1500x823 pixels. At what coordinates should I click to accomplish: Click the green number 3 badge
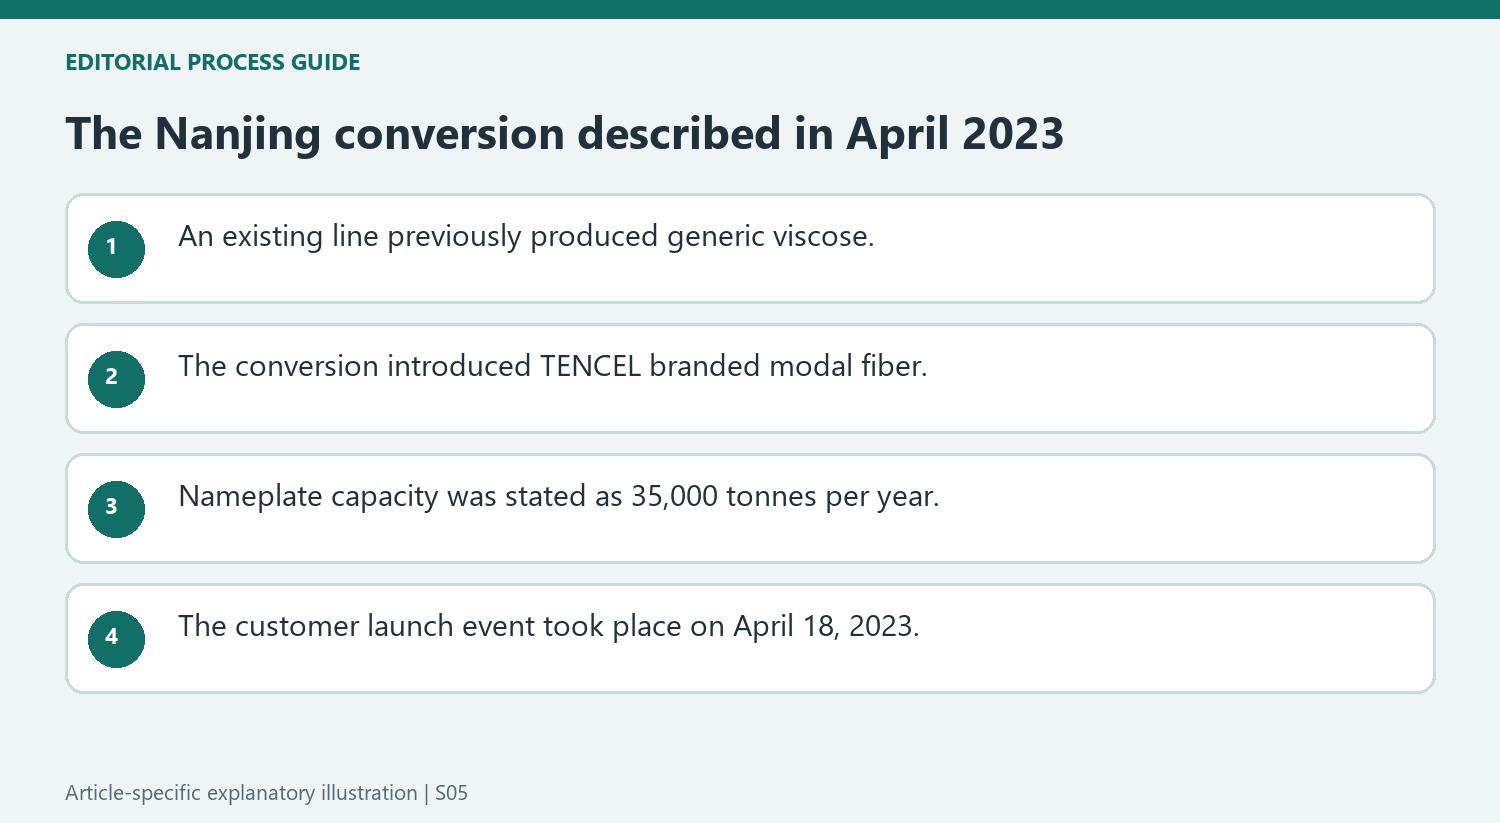click(x=116, y=509)
